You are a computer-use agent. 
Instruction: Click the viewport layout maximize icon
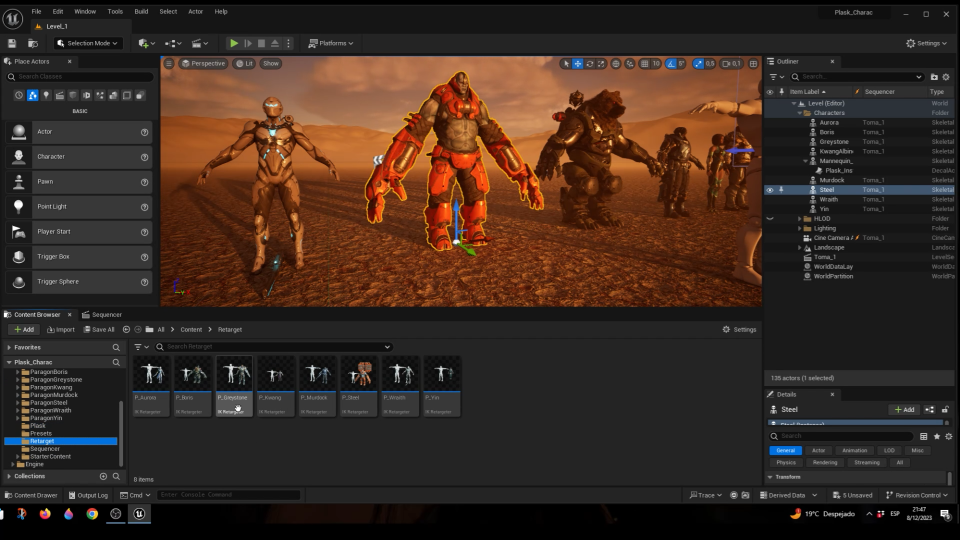(754, 64)
